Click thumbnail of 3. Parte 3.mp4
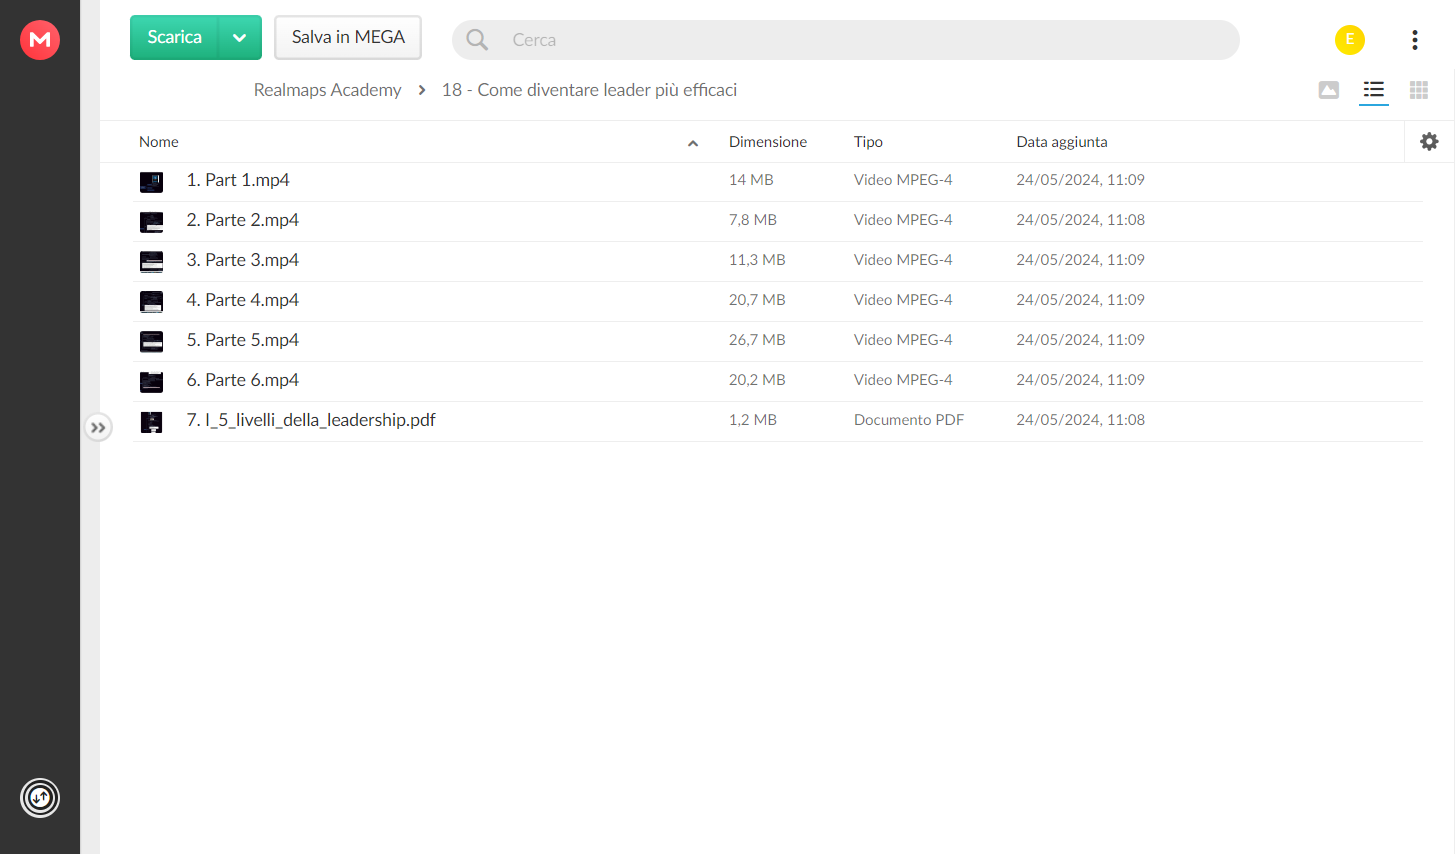This screenshot has width=1455, height=854. [151, 262]
